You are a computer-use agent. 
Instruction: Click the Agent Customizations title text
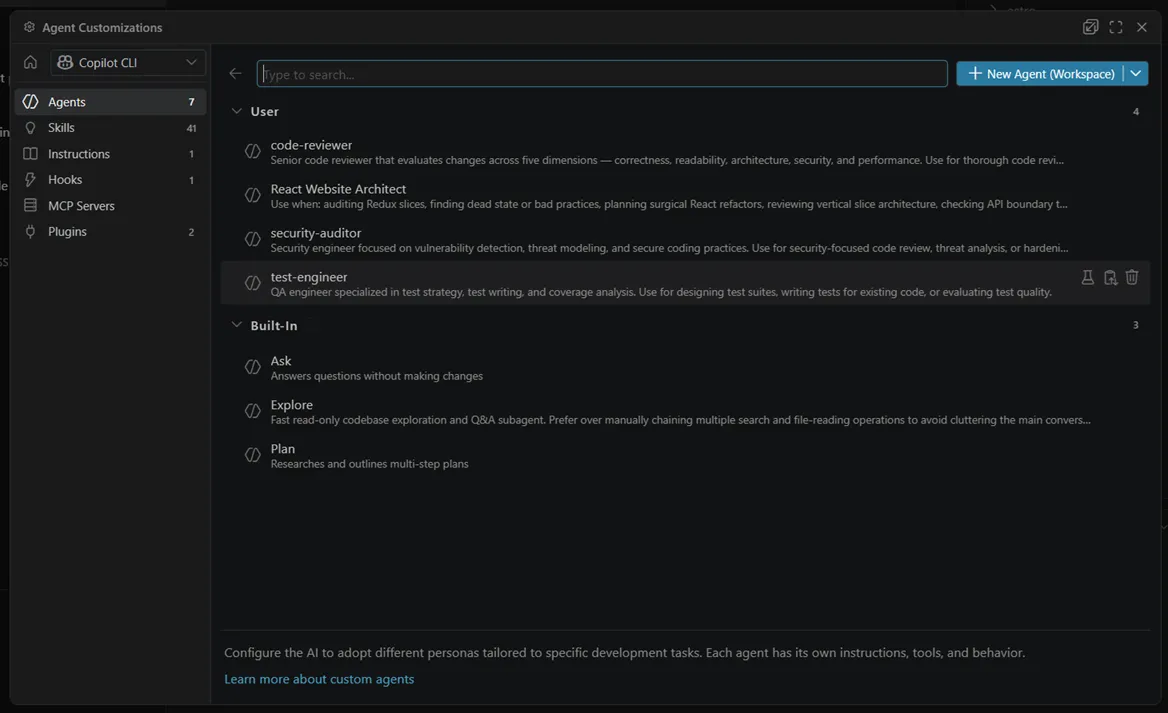click(102, 28)
